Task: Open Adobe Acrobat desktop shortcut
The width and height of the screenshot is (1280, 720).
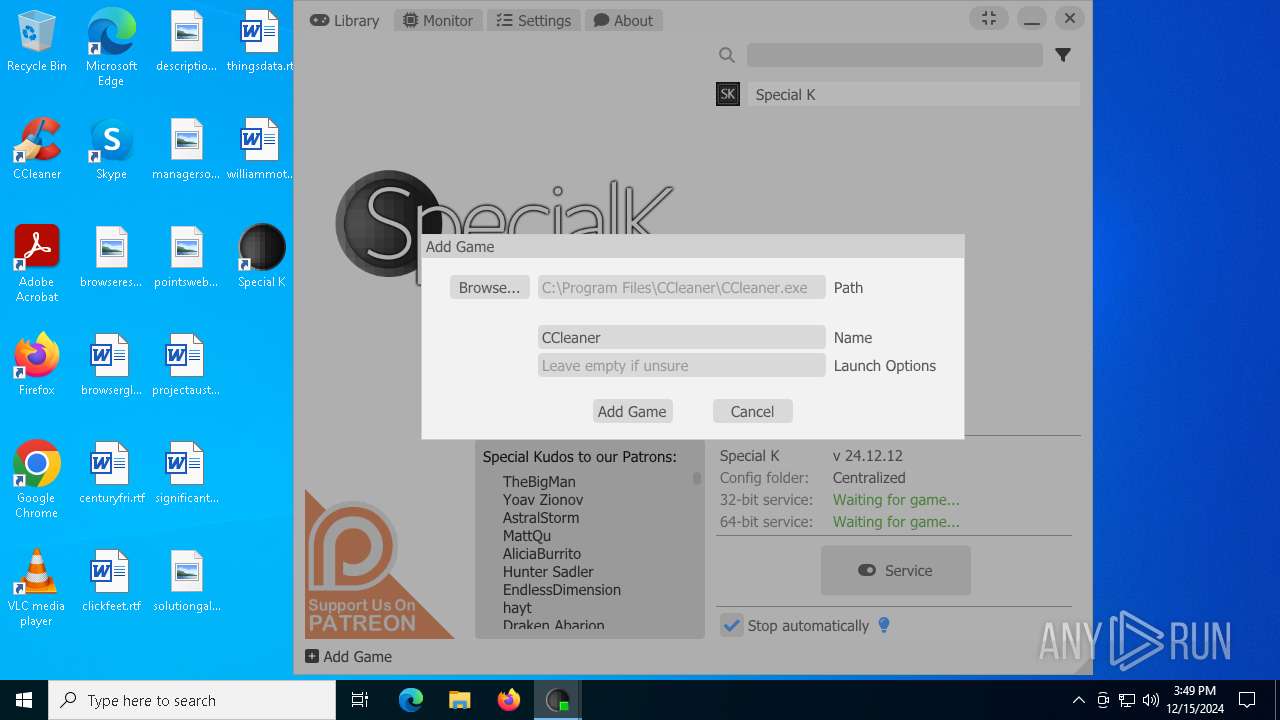Action: pyautogui.click(x=37, y=264)
